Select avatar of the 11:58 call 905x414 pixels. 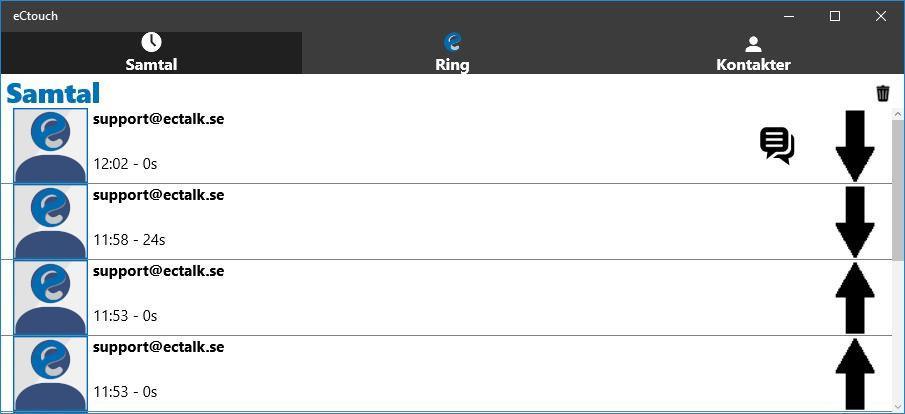[50, 222]
